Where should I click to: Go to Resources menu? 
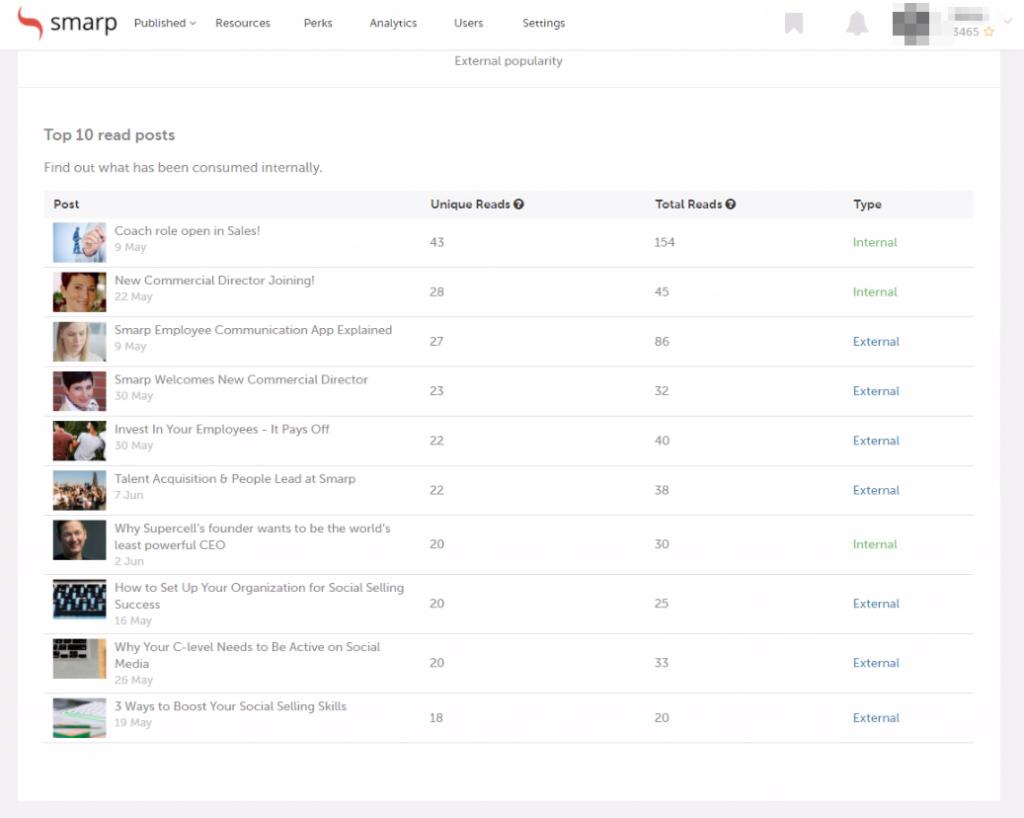point(243,23)
